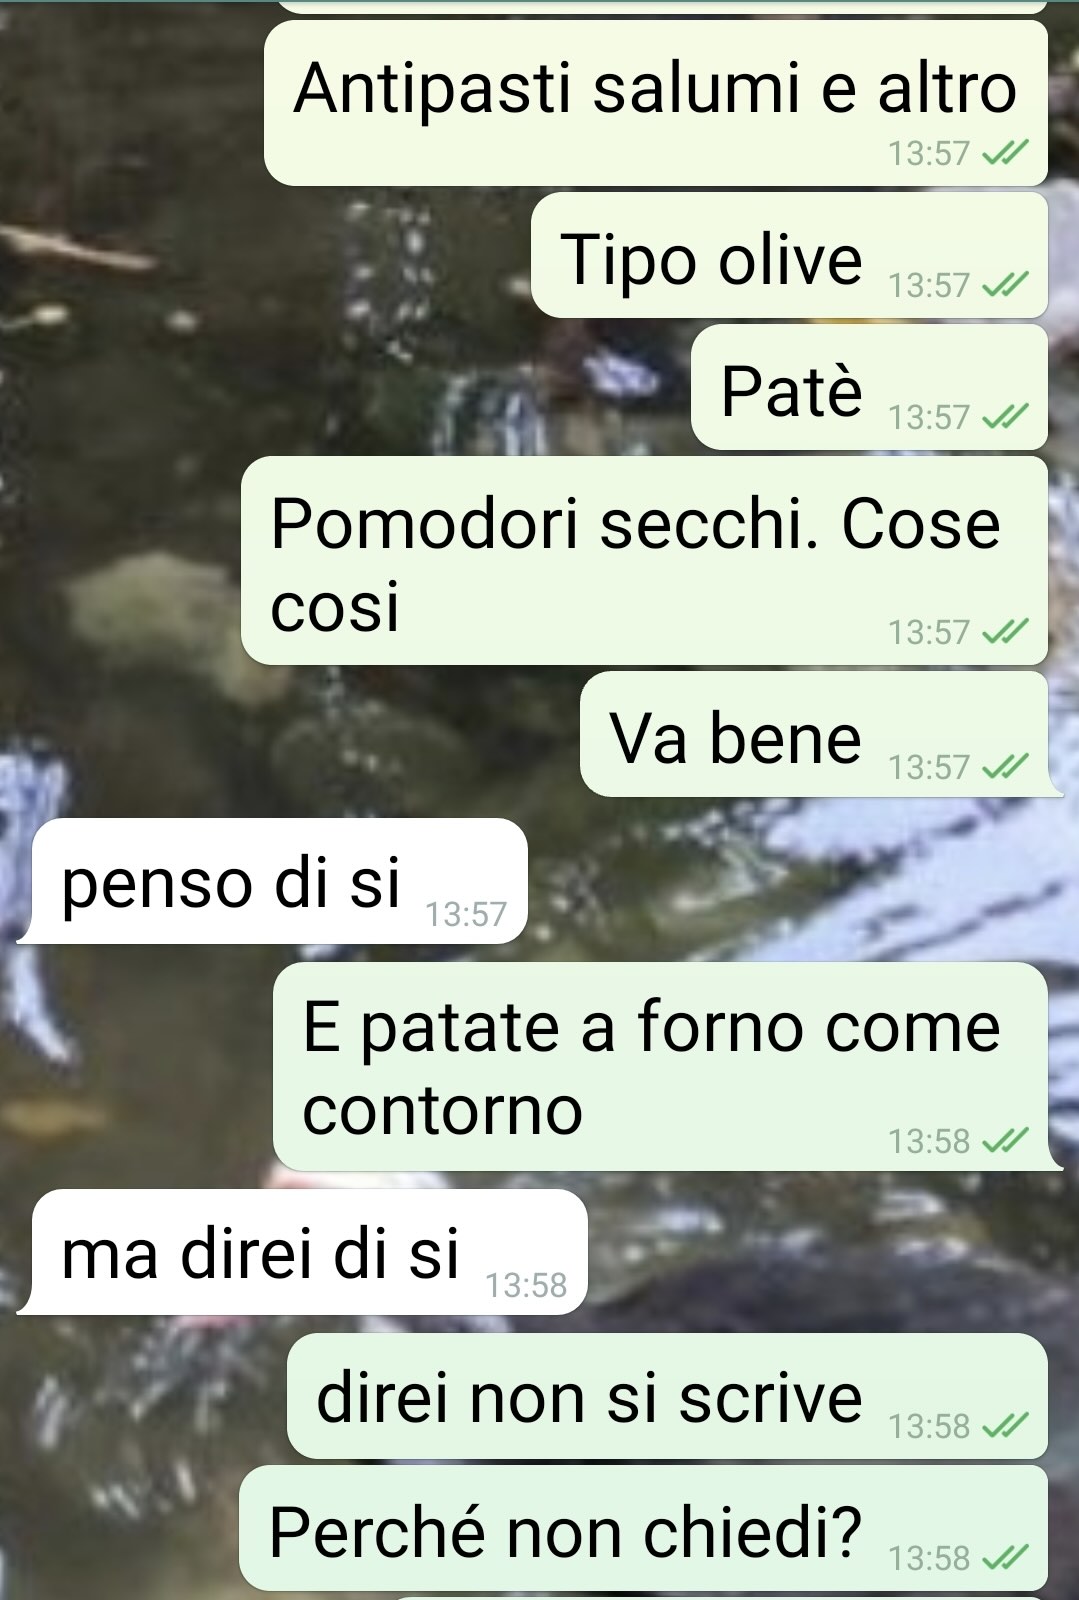Viewport: 1079px width, 1600px height.
Task: Select the "Antipasti salumi e altro" message bubble
Action: click(x=656, y=103)
